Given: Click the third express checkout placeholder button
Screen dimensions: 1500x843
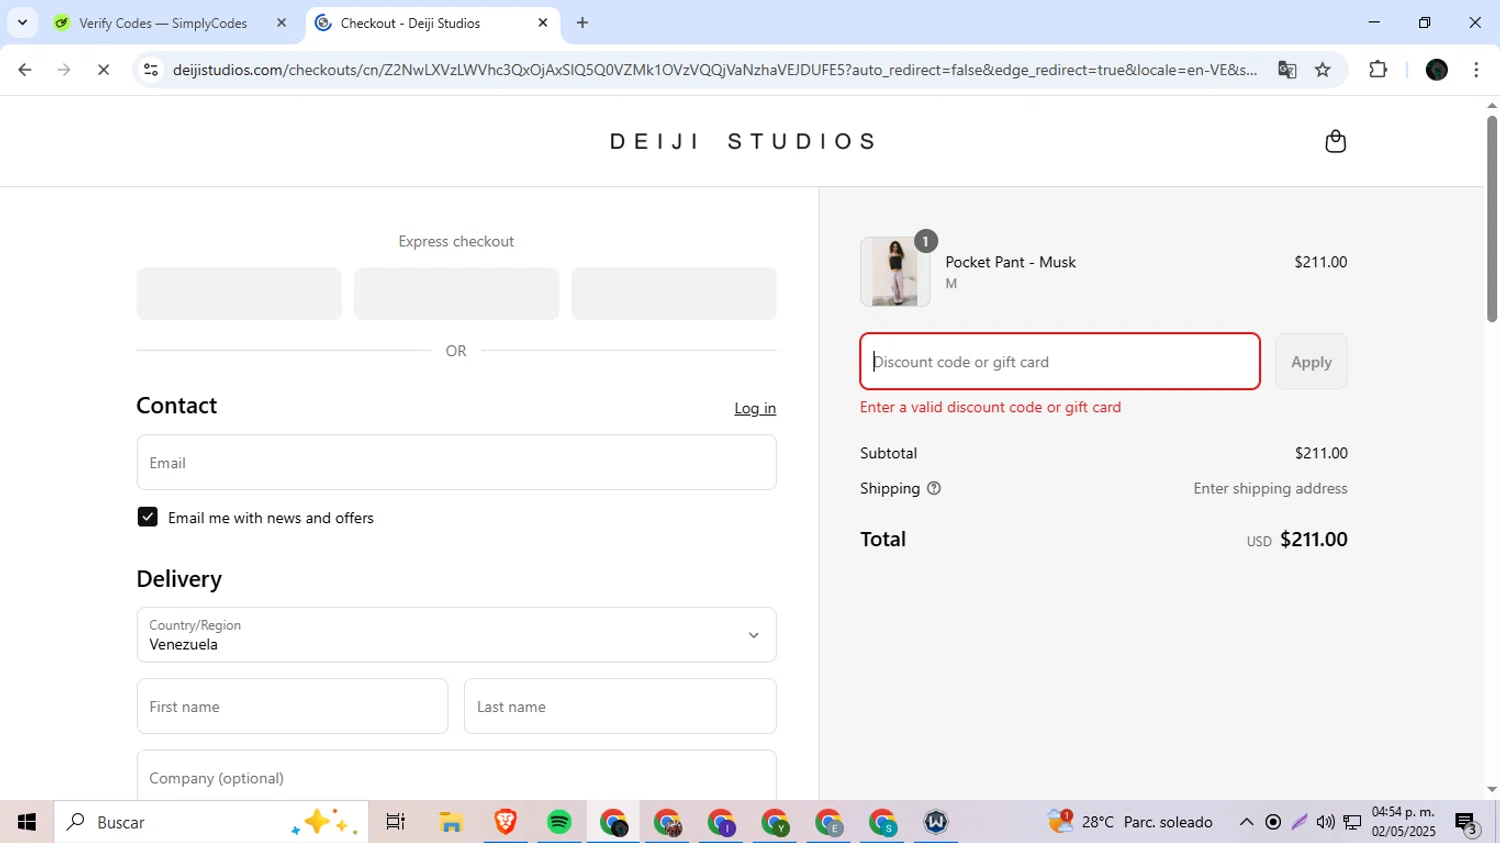Looking at the screenshot, I should tap(674, 293).
